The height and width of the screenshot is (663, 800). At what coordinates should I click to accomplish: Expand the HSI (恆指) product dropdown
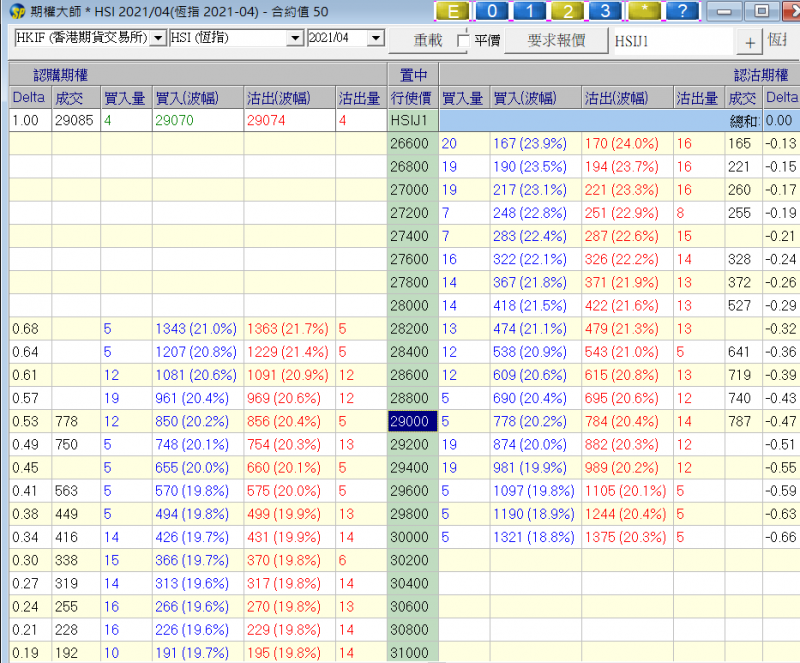(x=294, y=38)
